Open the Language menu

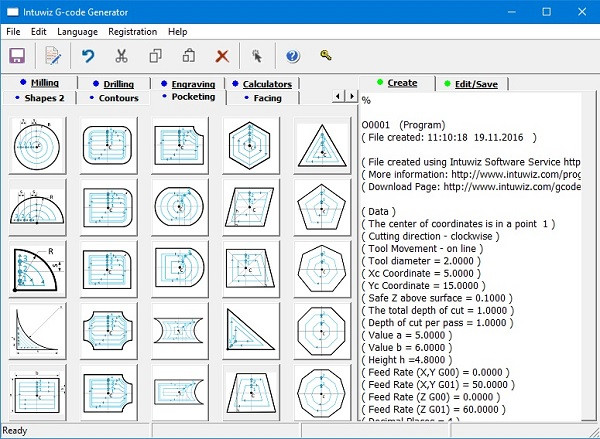click(77, 32)
